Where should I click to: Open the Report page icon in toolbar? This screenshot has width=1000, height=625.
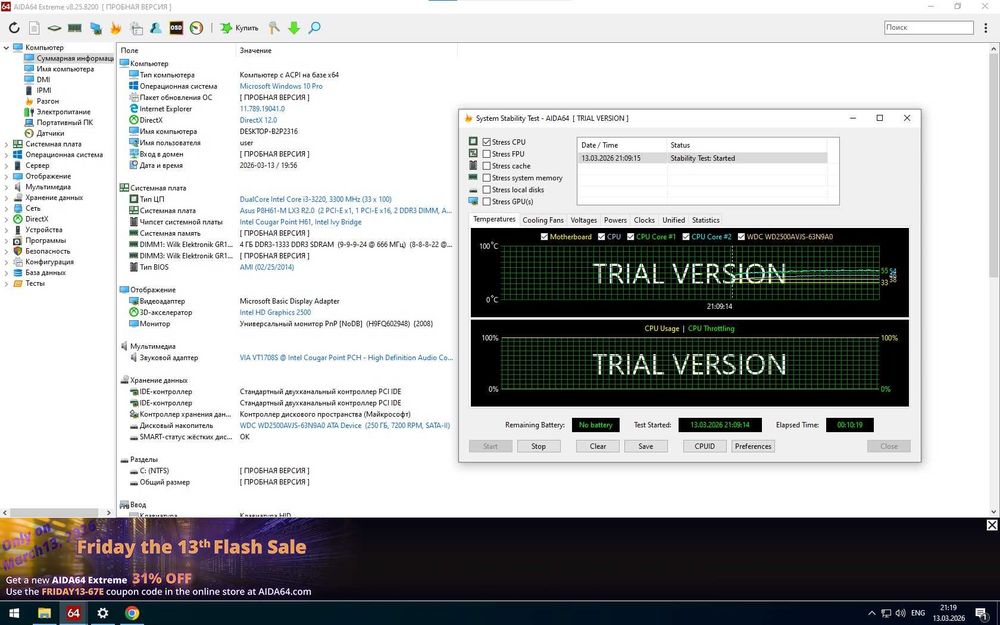(34, 28)
